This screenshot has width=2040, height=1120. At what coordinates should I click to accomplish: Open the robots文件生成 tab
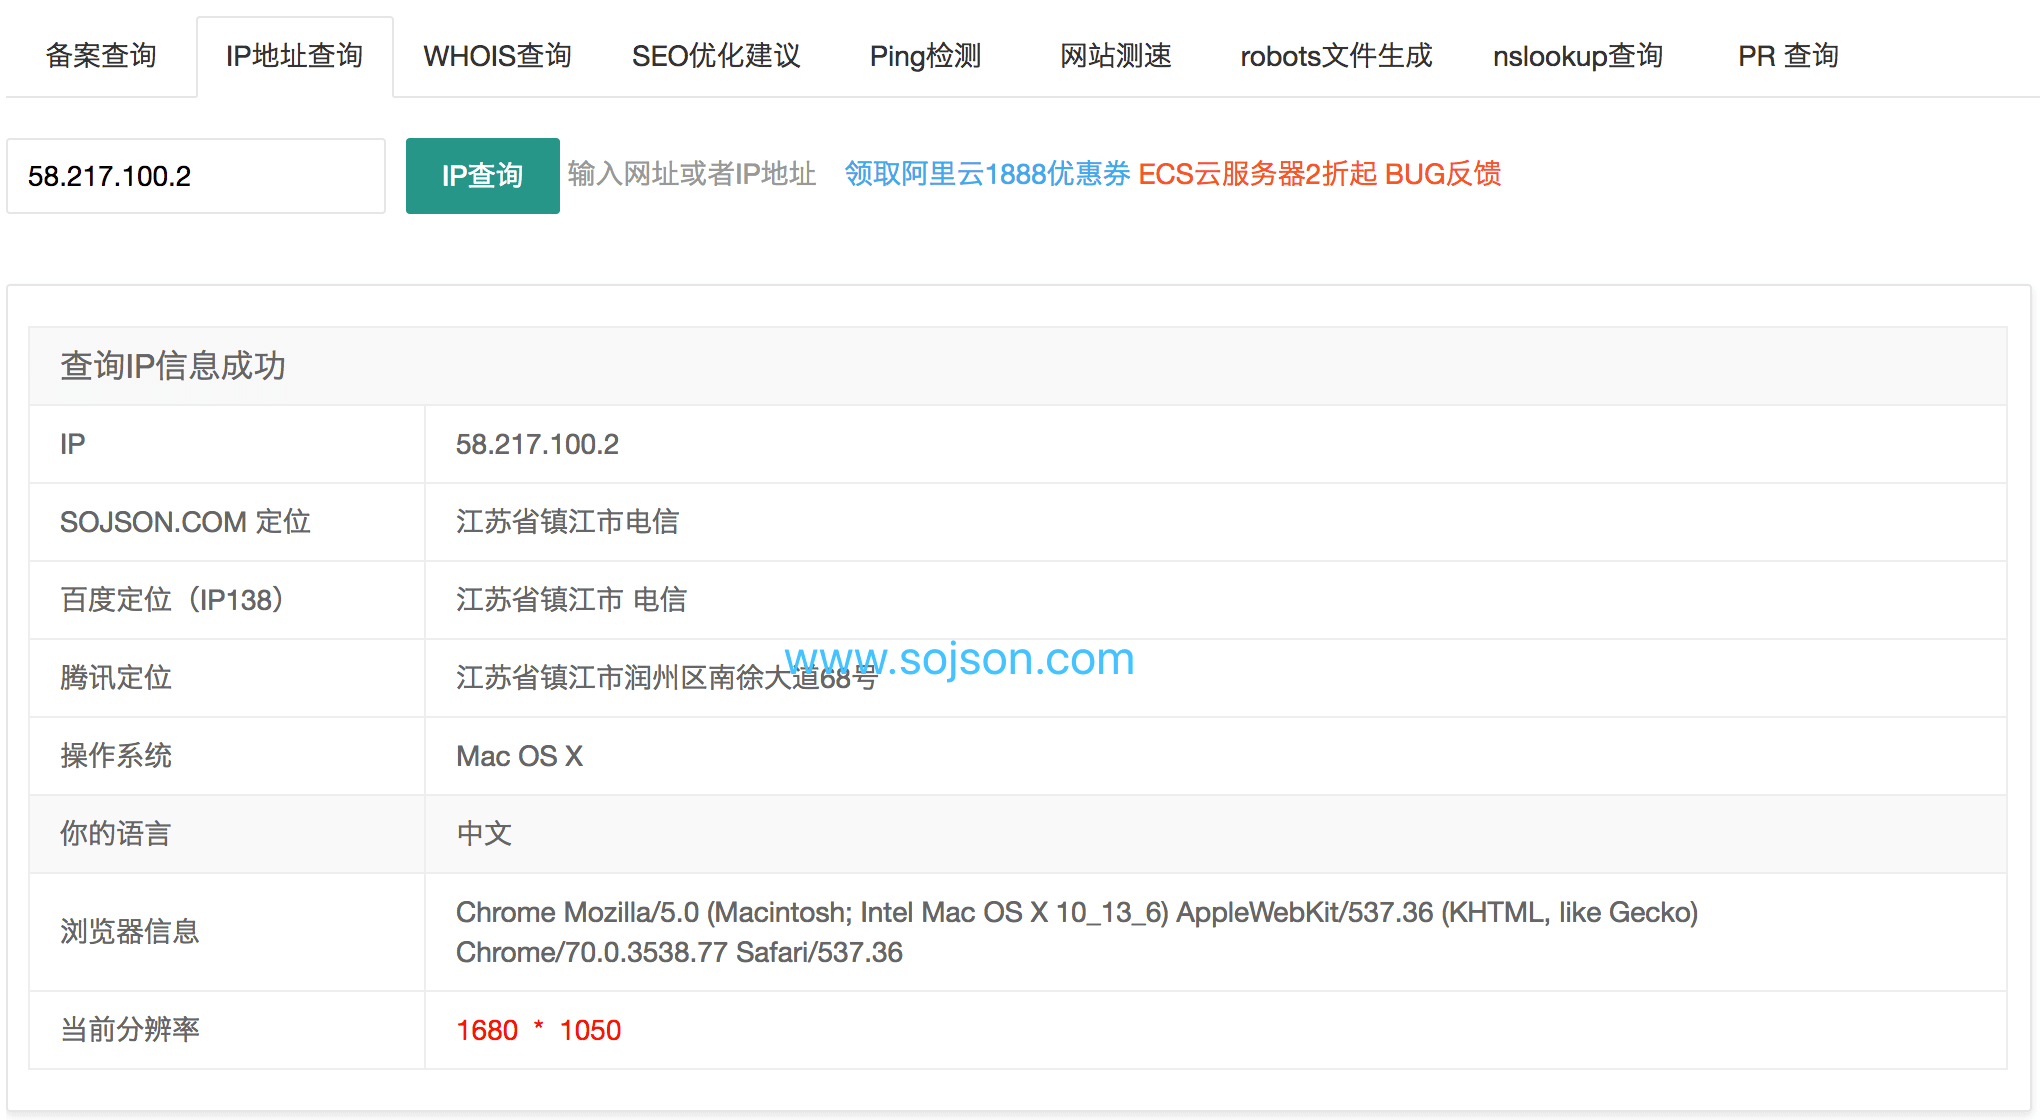tap(1336, 56)
